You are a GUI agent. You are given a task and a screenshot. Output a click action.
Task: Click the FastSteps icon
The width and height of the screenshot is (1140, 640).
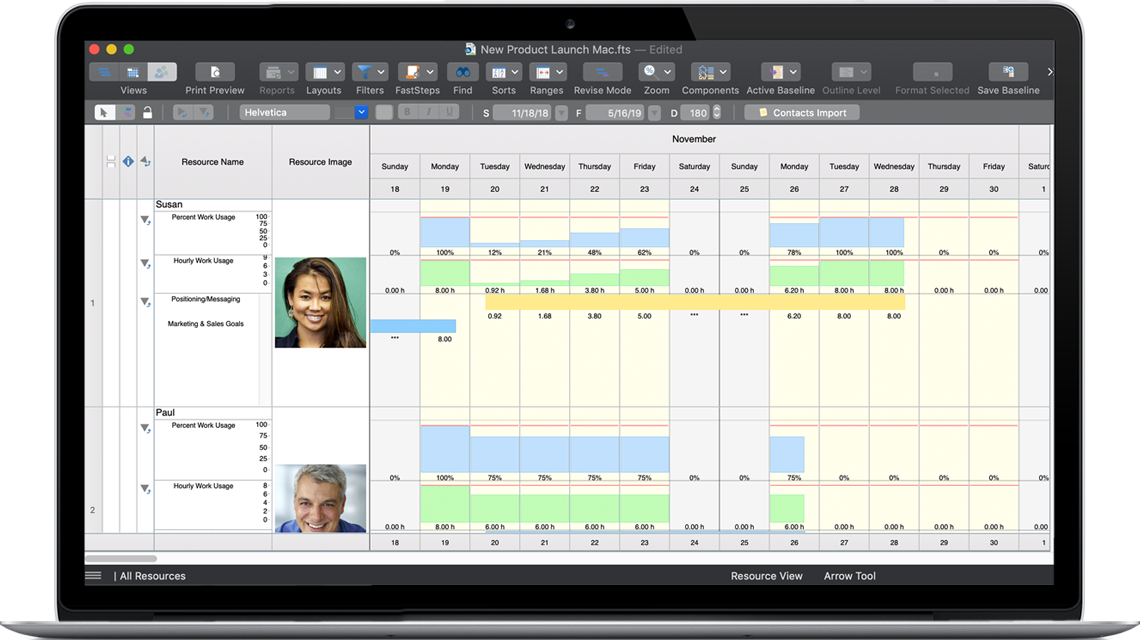(411, 72)
